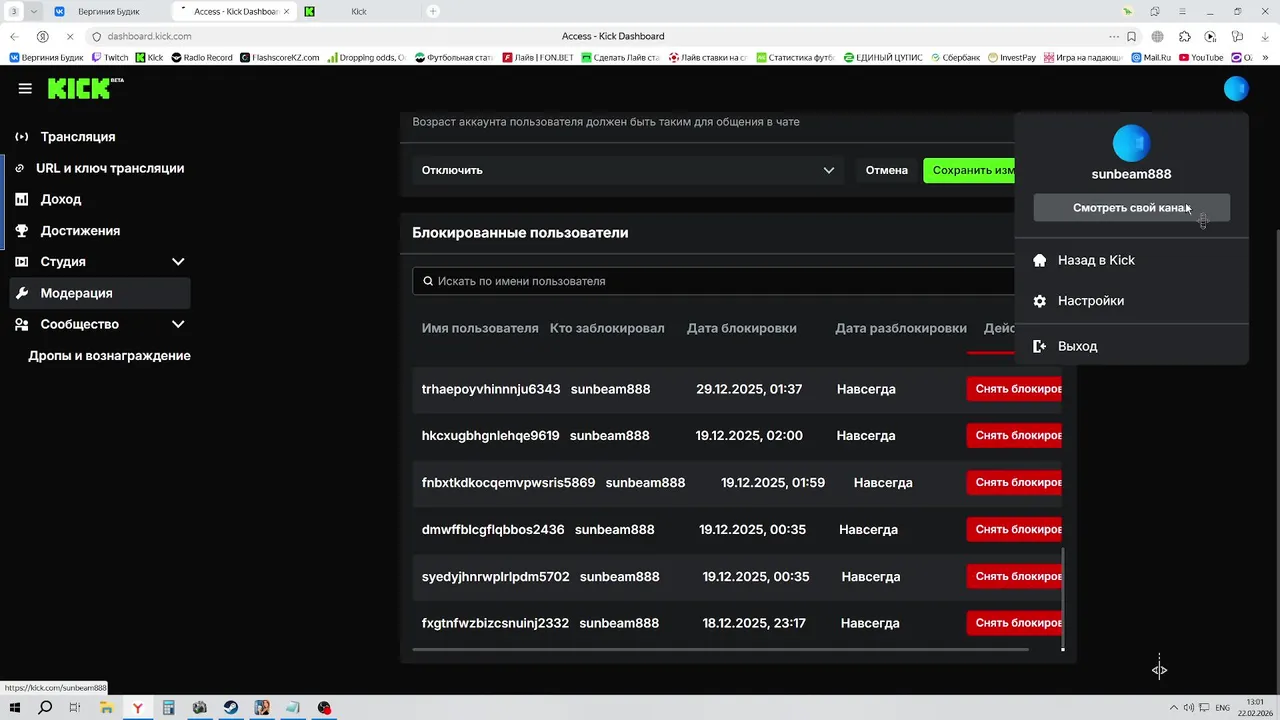Viewport: 1280px width, 720px height.
Task: Stop page loading with the X button
Action: [x=70, y=36]
